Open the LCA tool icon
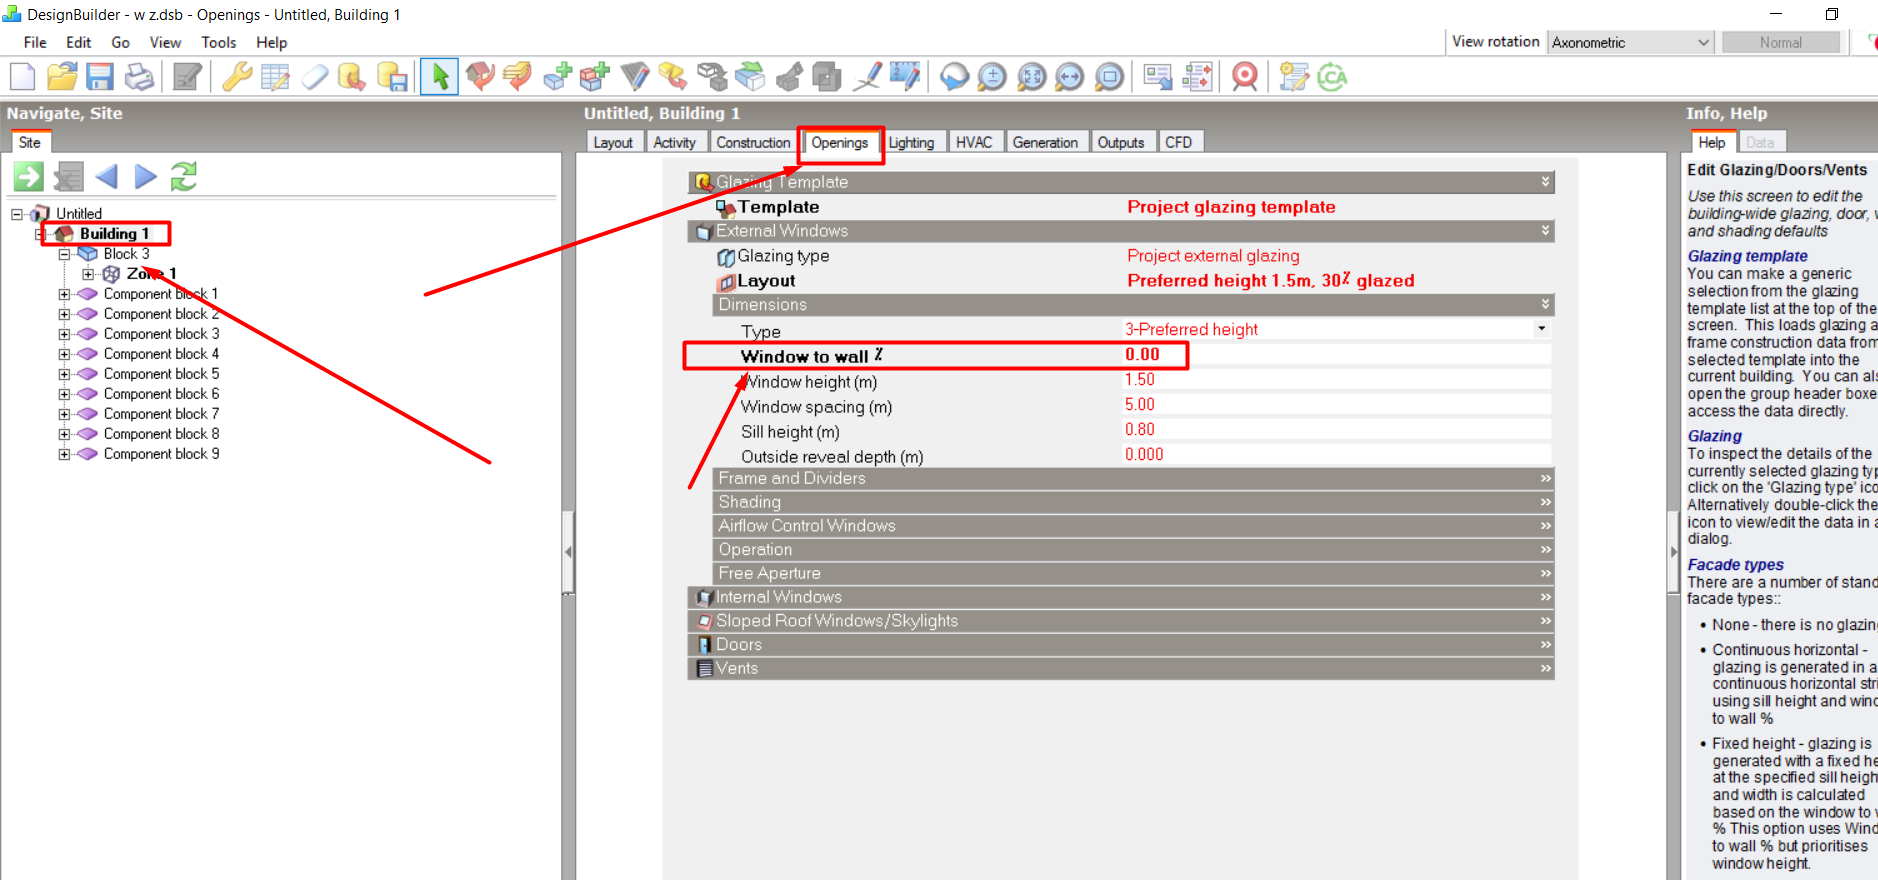The height and width of the screenshot is (880, 1878). pyautogui.click(x=1332, y=77)
